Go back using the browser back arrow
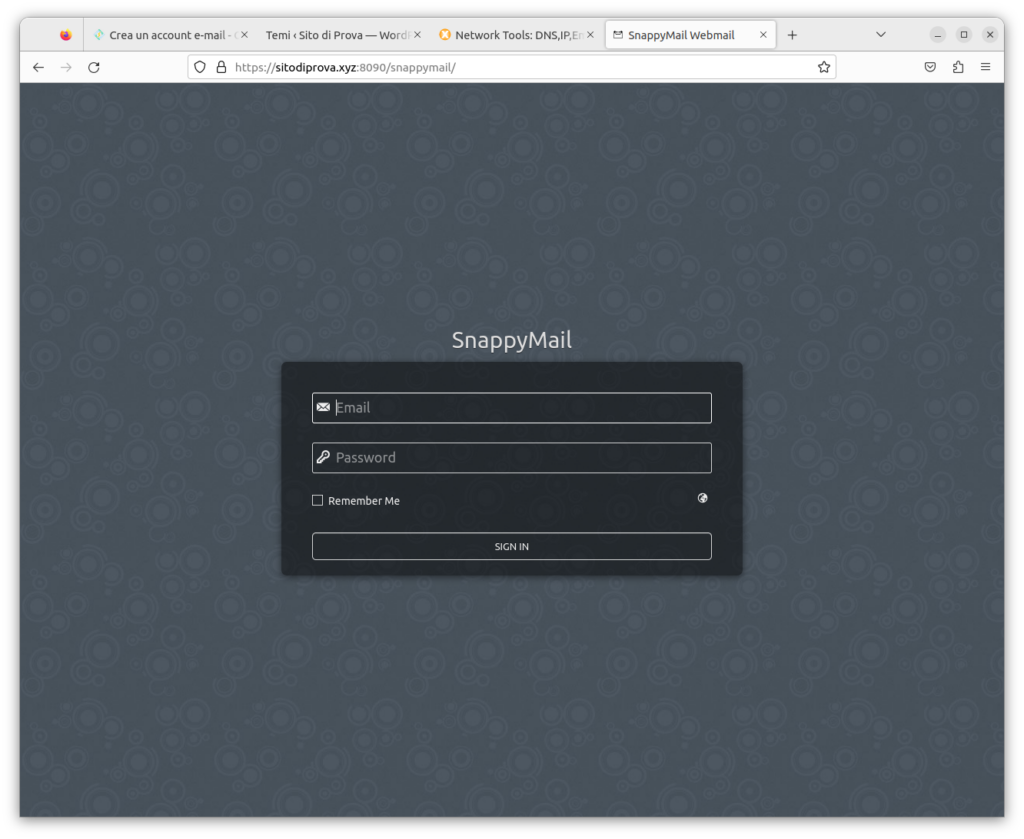Image resolution: width=1024 pixels, height=839 pixels. click(x=39, y=67)
